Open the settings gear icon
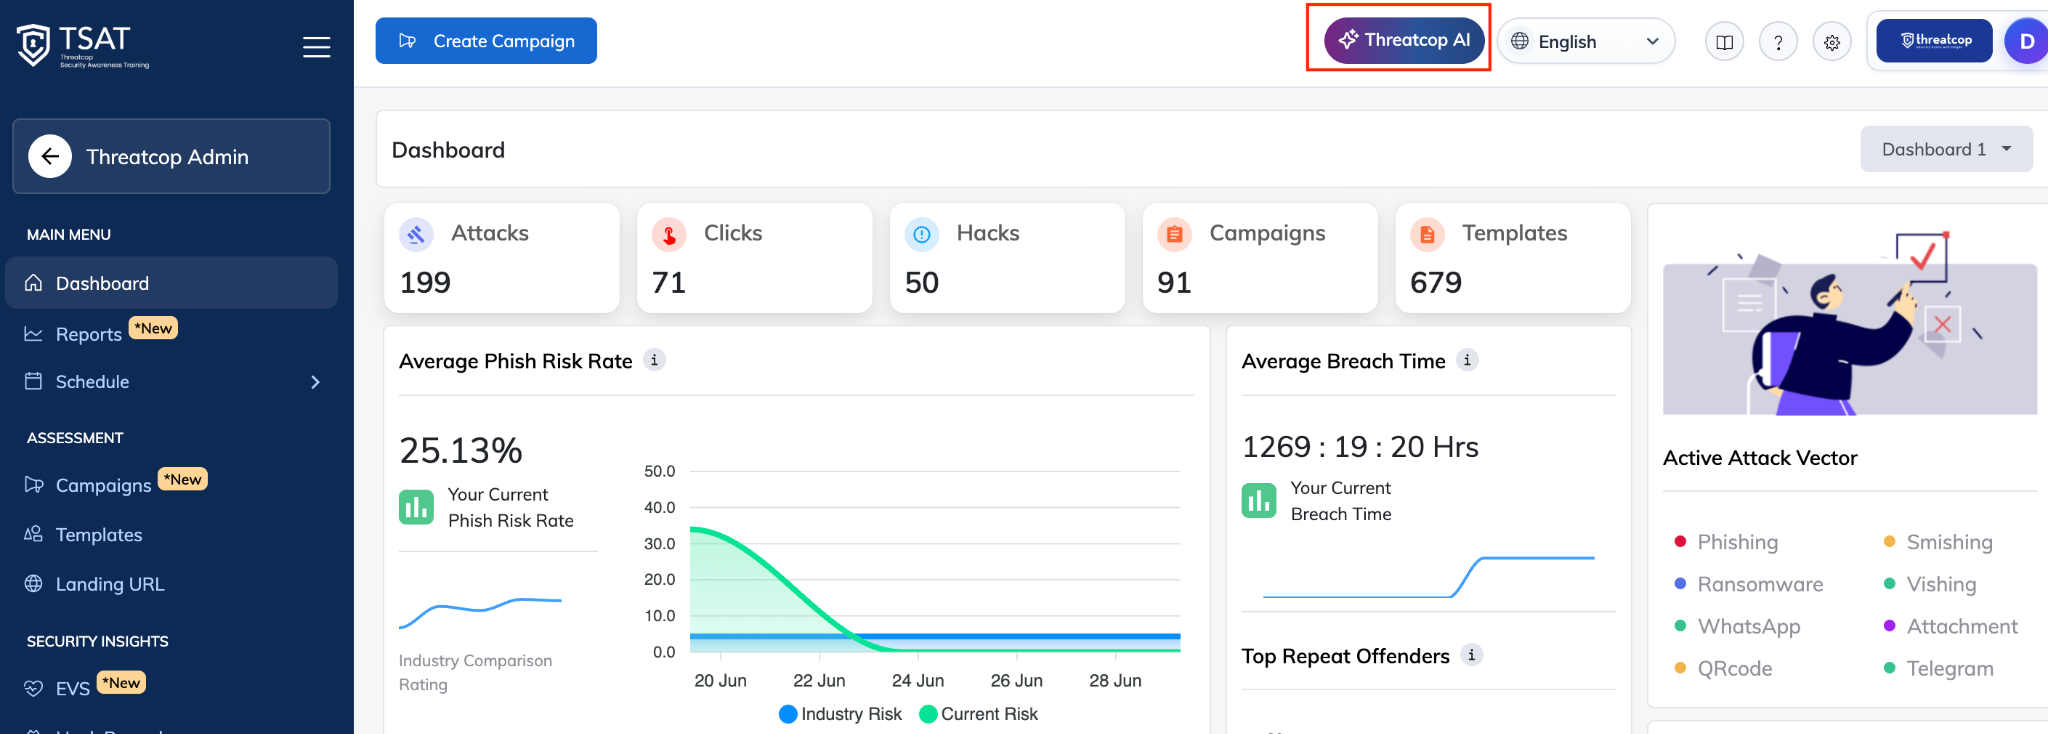The height and width of the screenshot is (734, 2048). (1832, 42)
